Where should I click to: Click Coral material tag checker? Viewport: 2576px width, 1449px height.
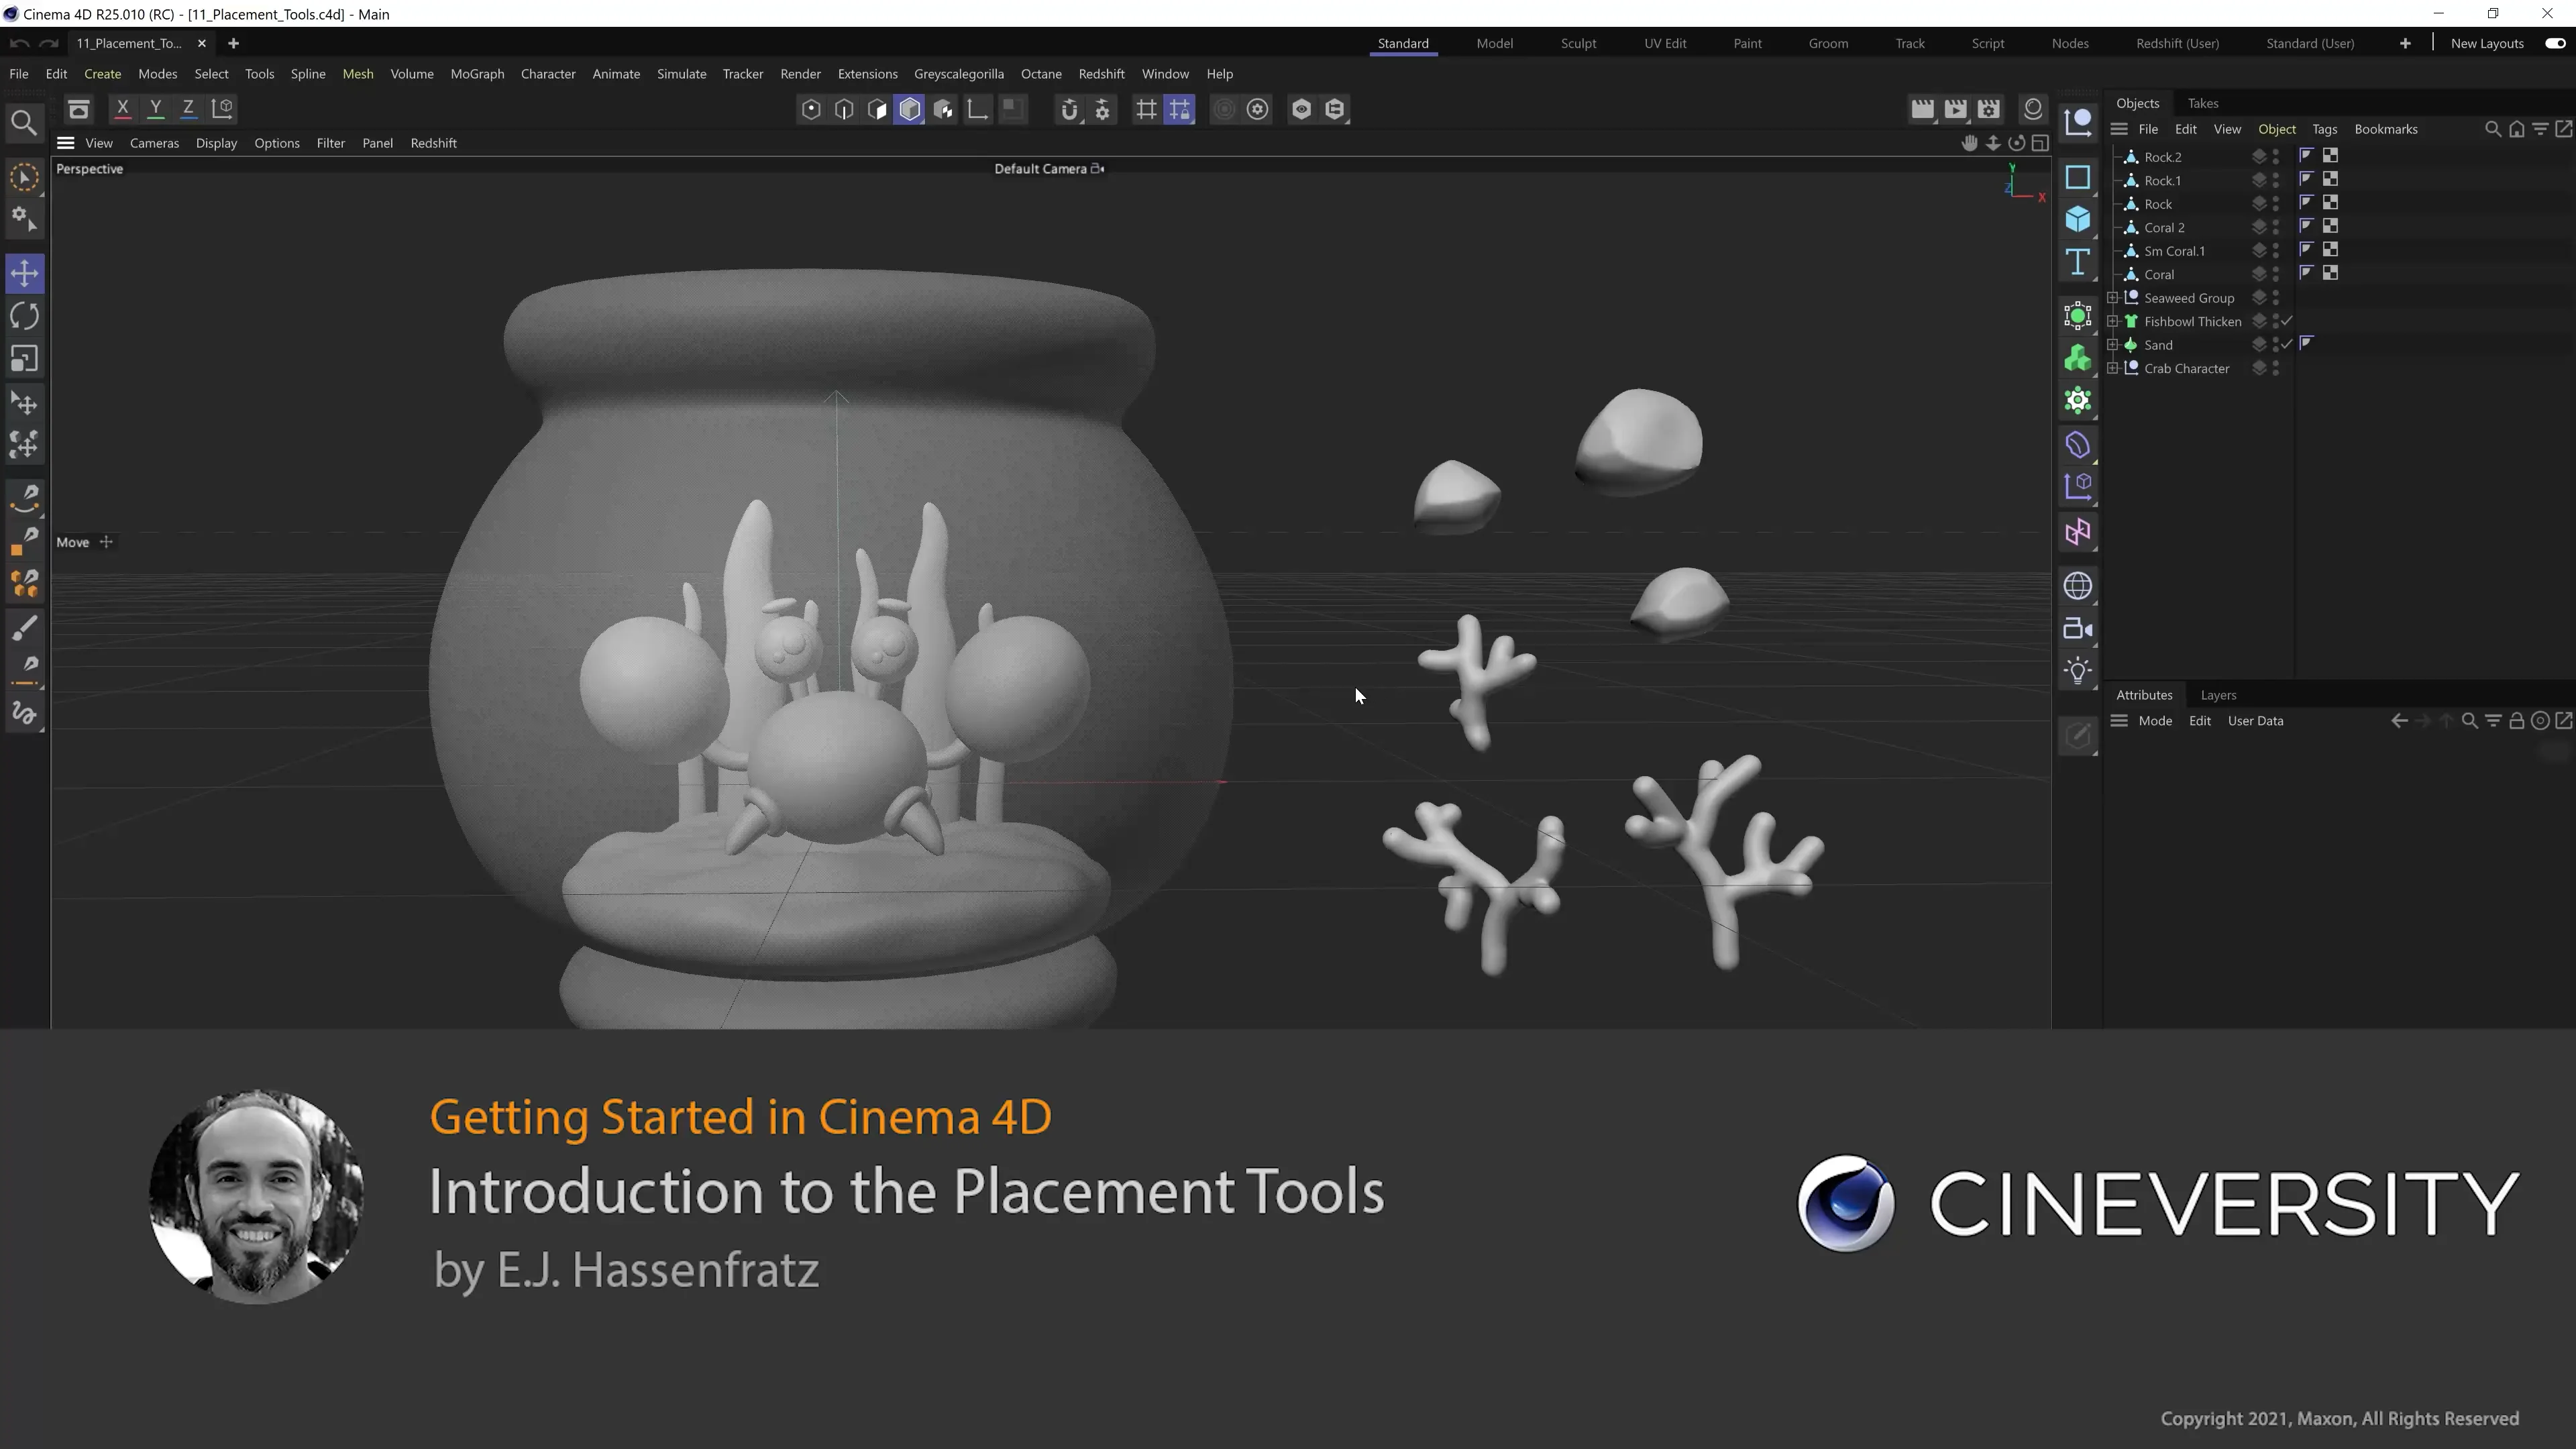pos(2330,273)
